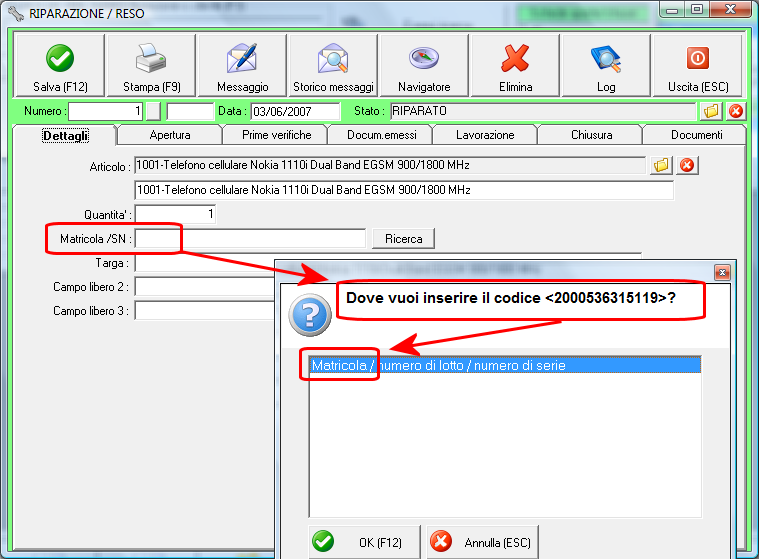The height and width of the screenshot is (559, 759).
Task: Click the Stato field showing RIPARATO
Action: pos(543,111)
